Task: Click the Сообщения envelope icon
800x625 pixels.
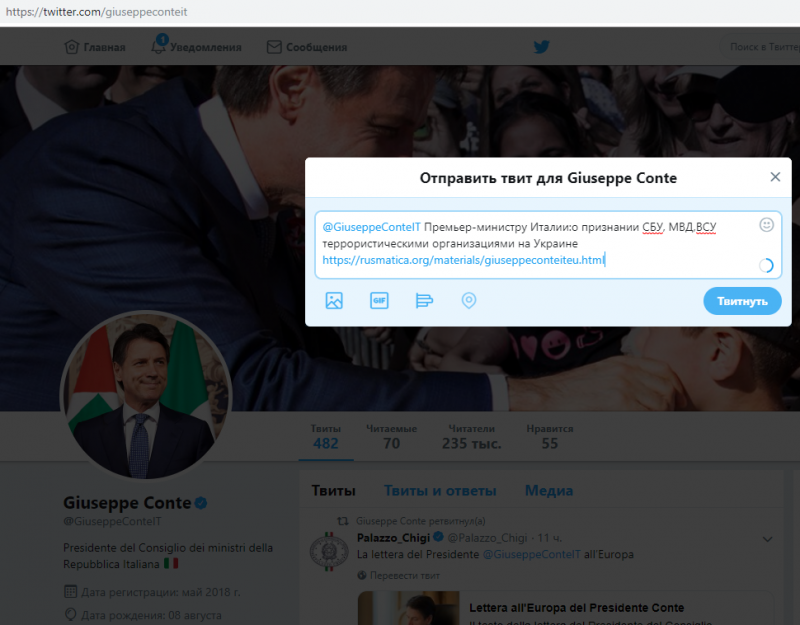Action: [x=274, y=47]
